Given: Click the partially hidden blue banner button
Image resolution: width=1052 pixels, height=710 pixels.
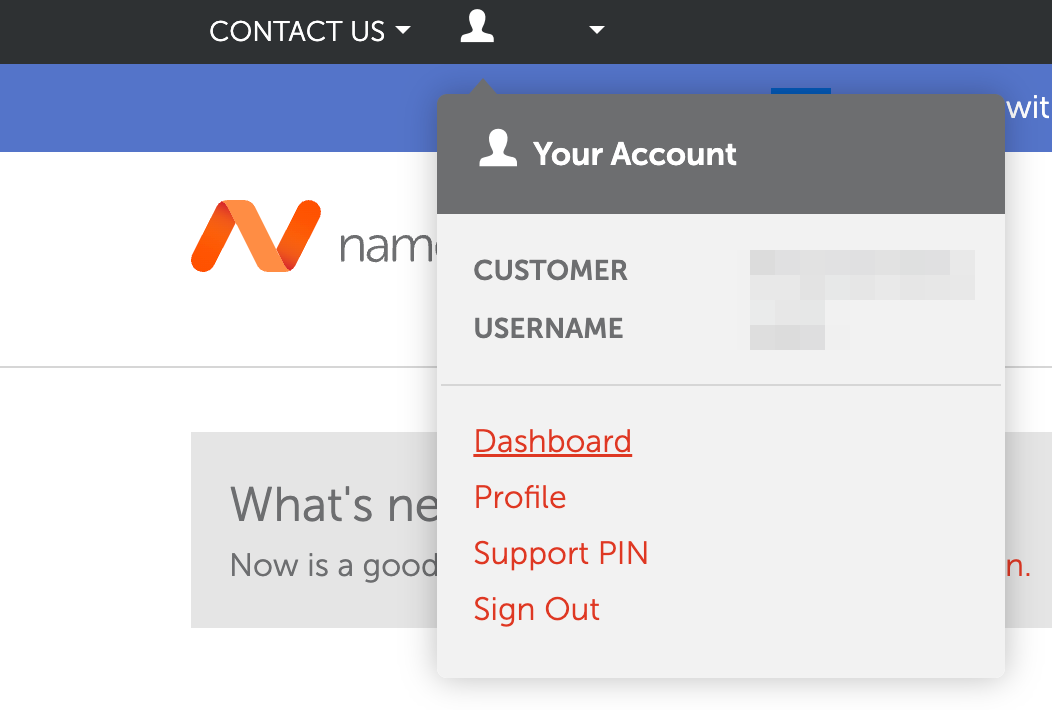Looking at the screenshot, I should (x=800, y=91).
